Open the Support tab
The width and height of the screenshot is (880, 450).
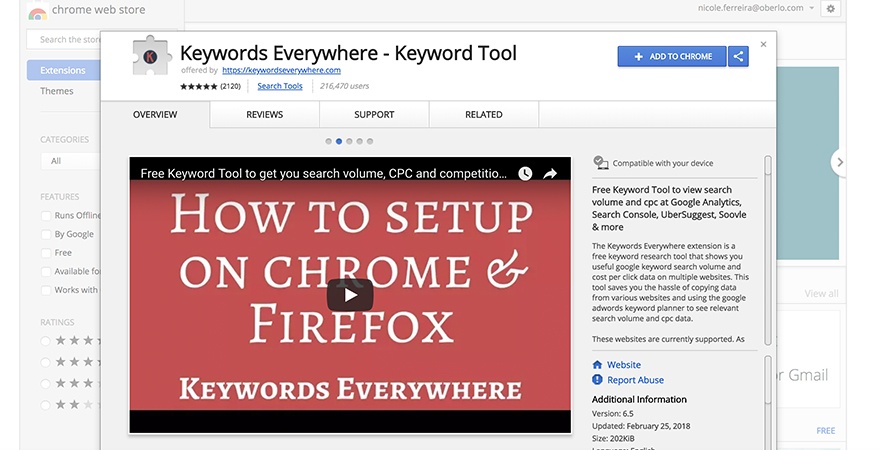tap(374, 115)
